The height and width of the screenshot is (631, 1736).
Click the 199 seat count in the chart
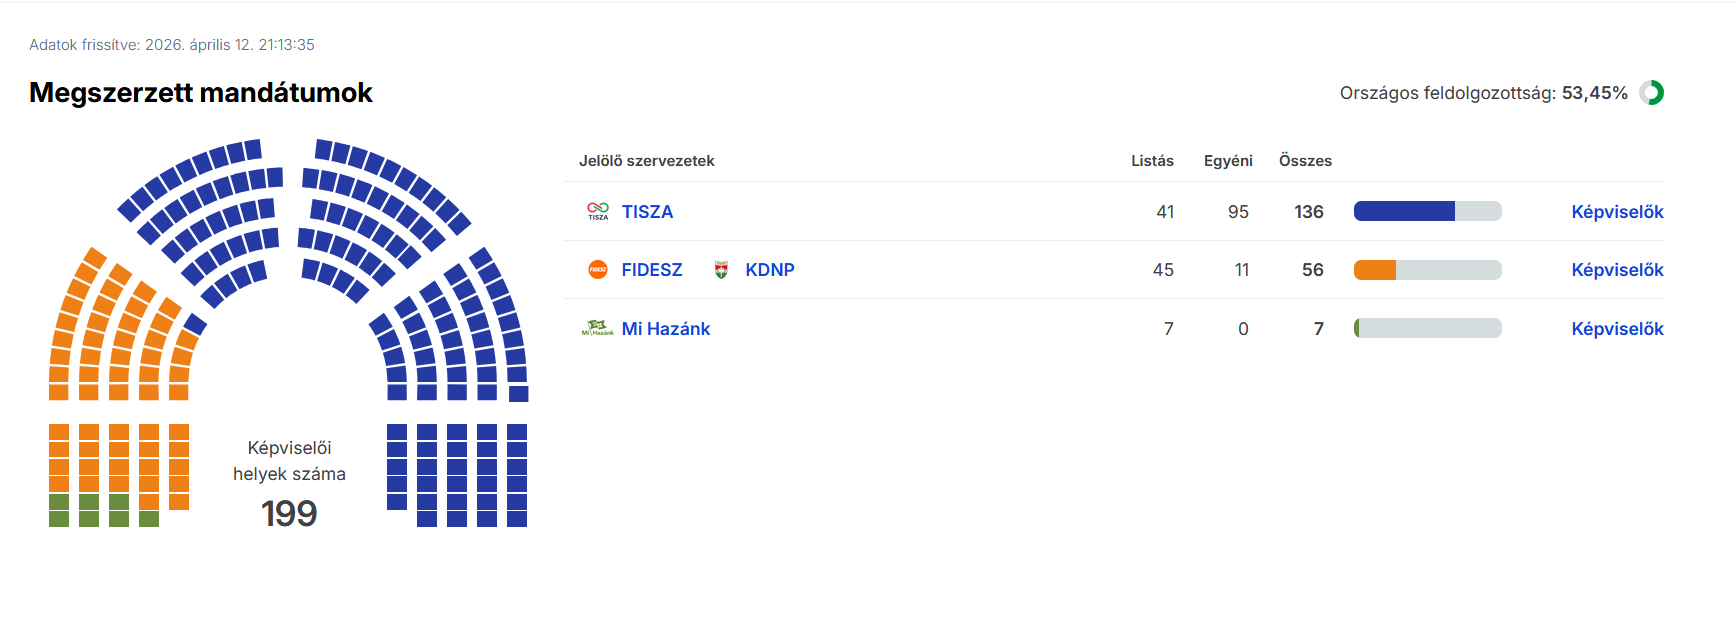[289, 514]
